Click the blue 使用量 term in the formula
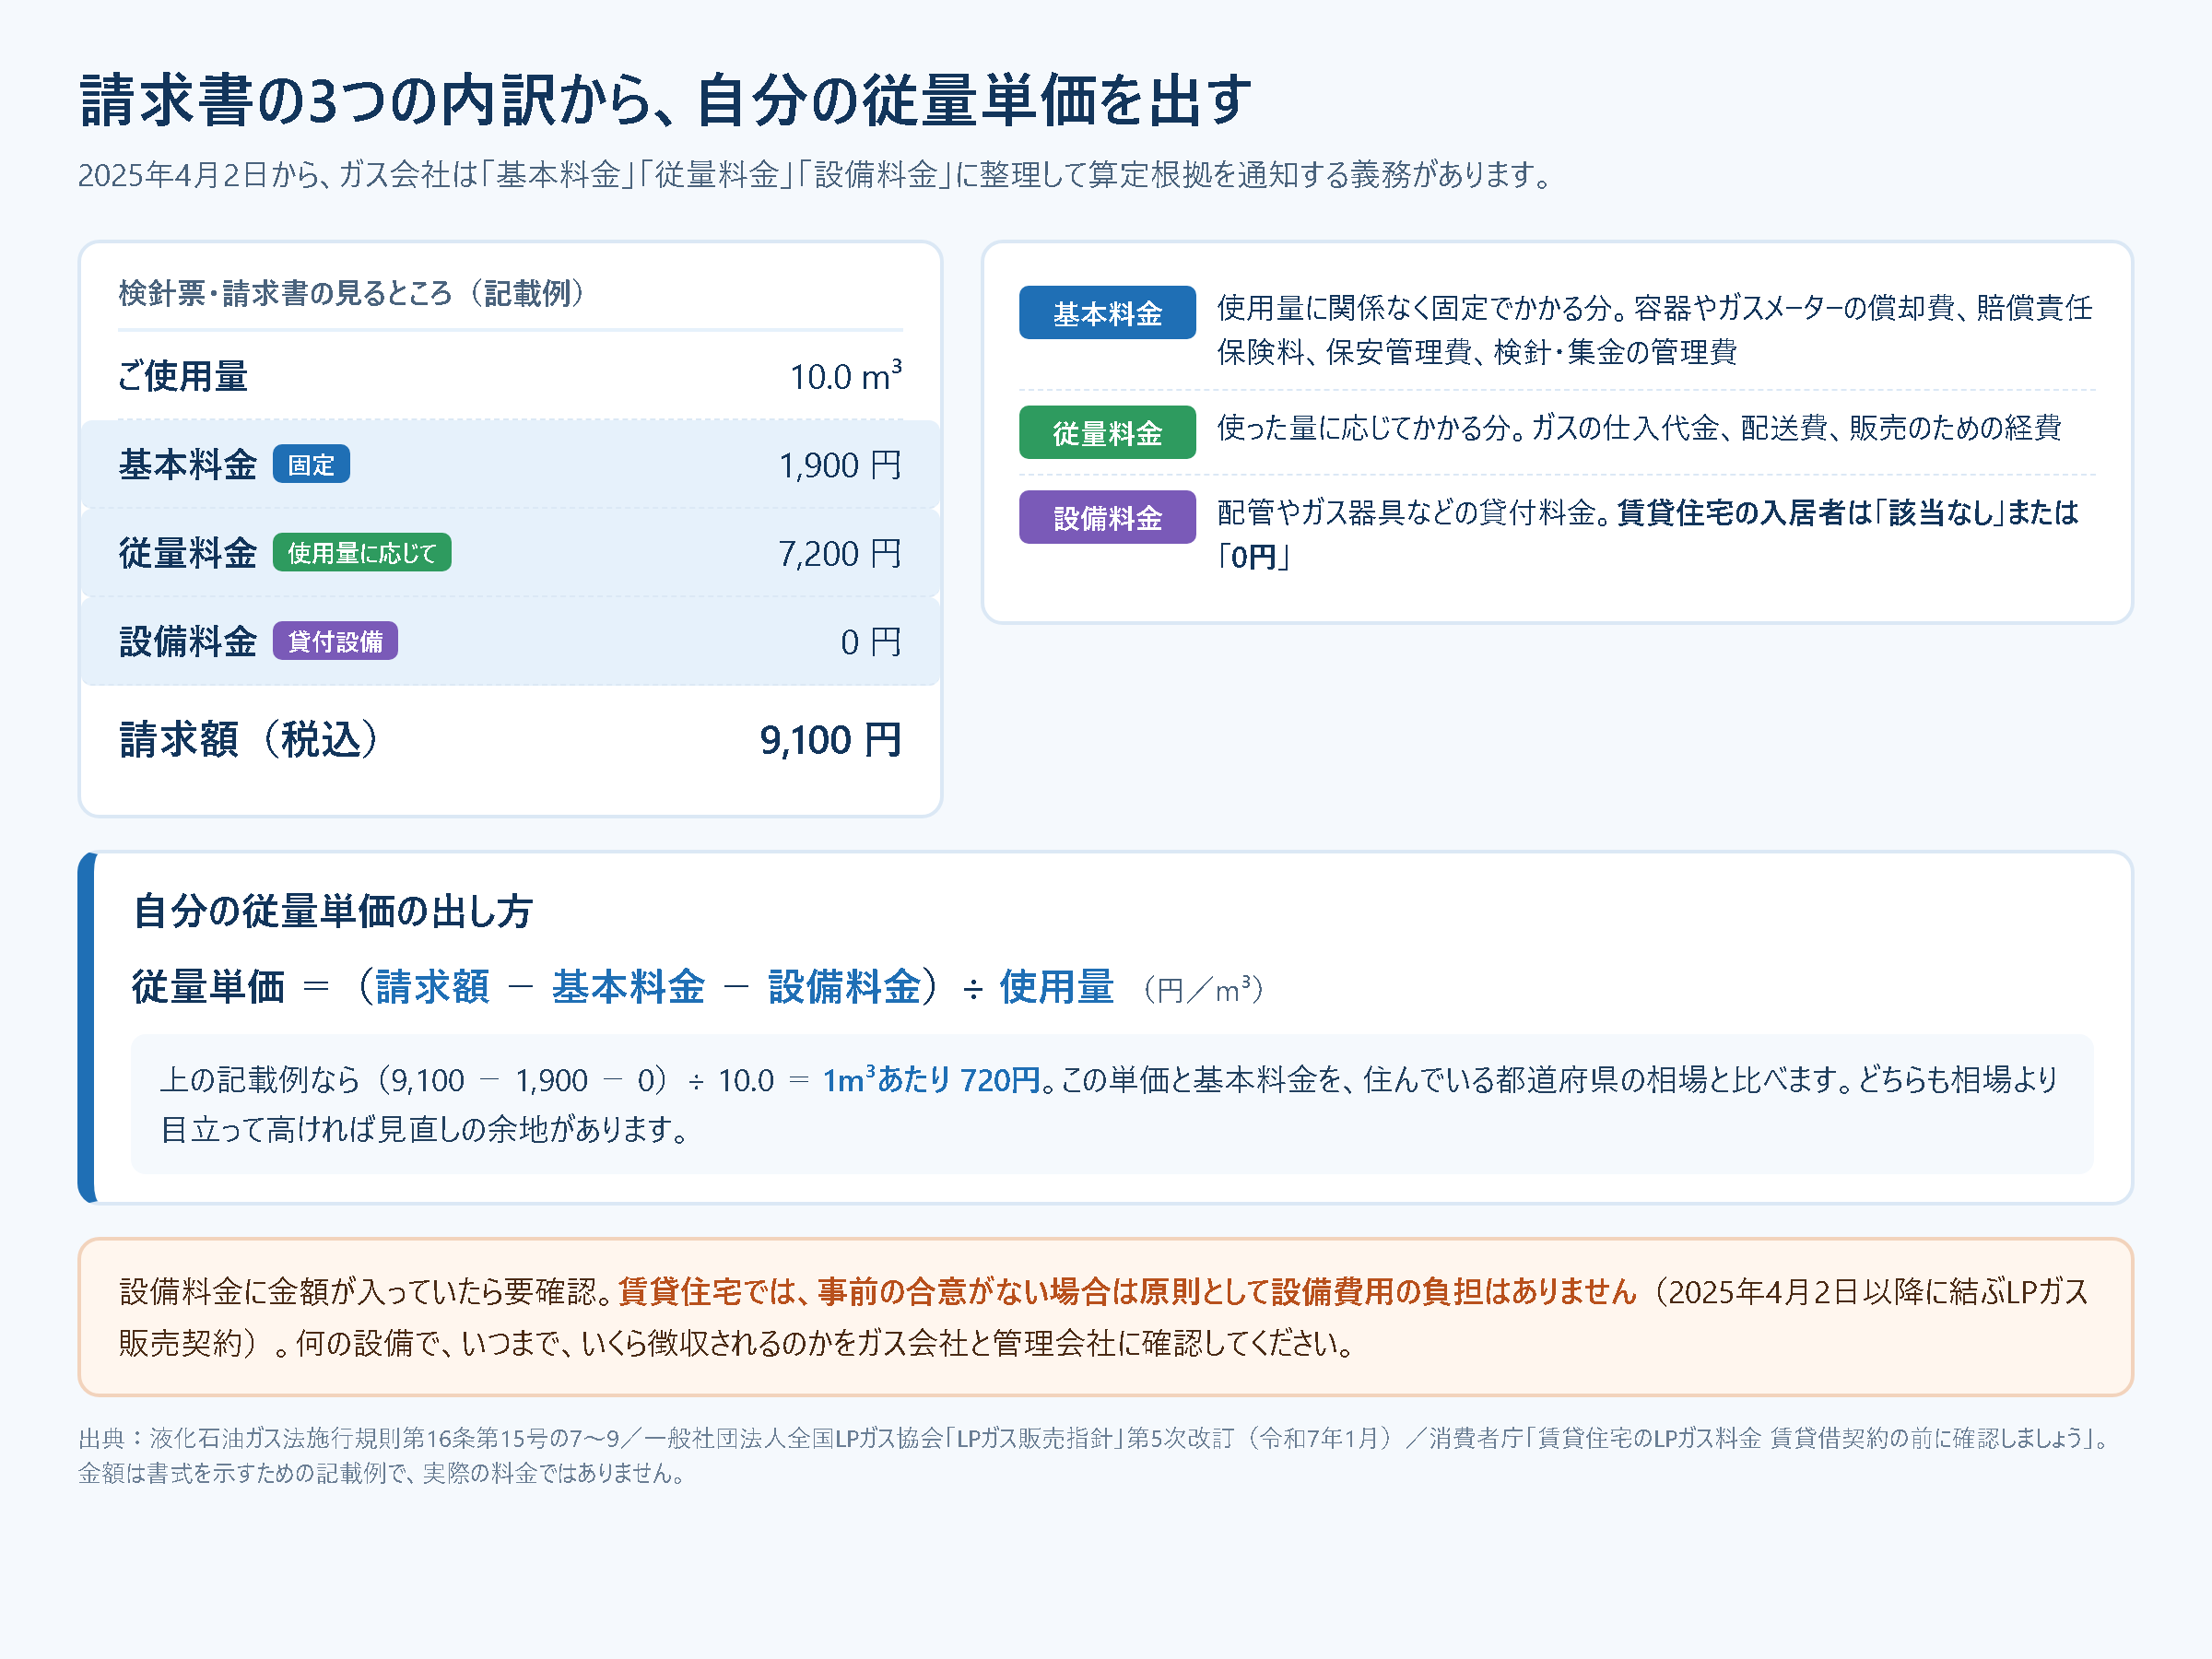 point(1056,986)
